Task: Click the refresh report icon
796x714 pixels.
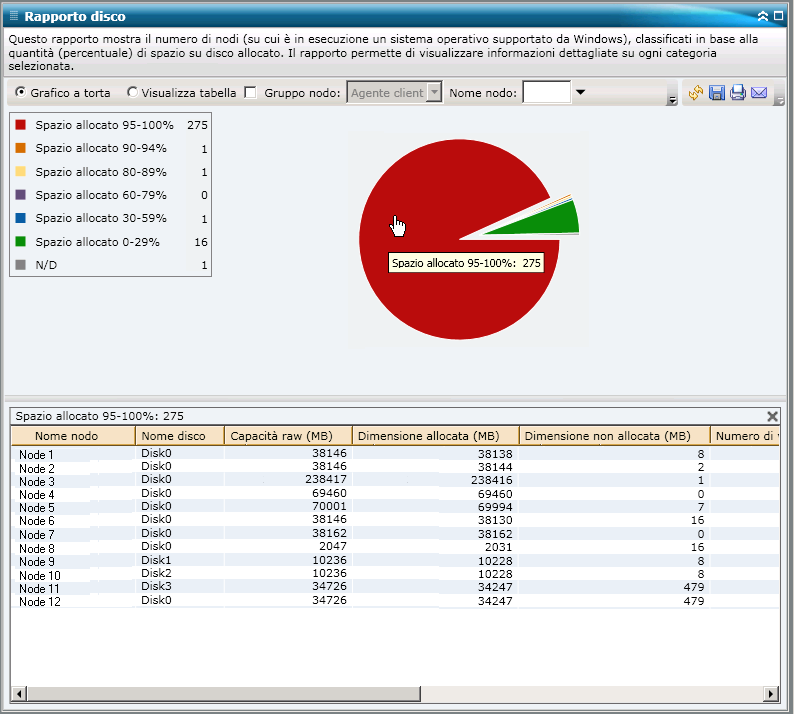Action: point(697,93)
